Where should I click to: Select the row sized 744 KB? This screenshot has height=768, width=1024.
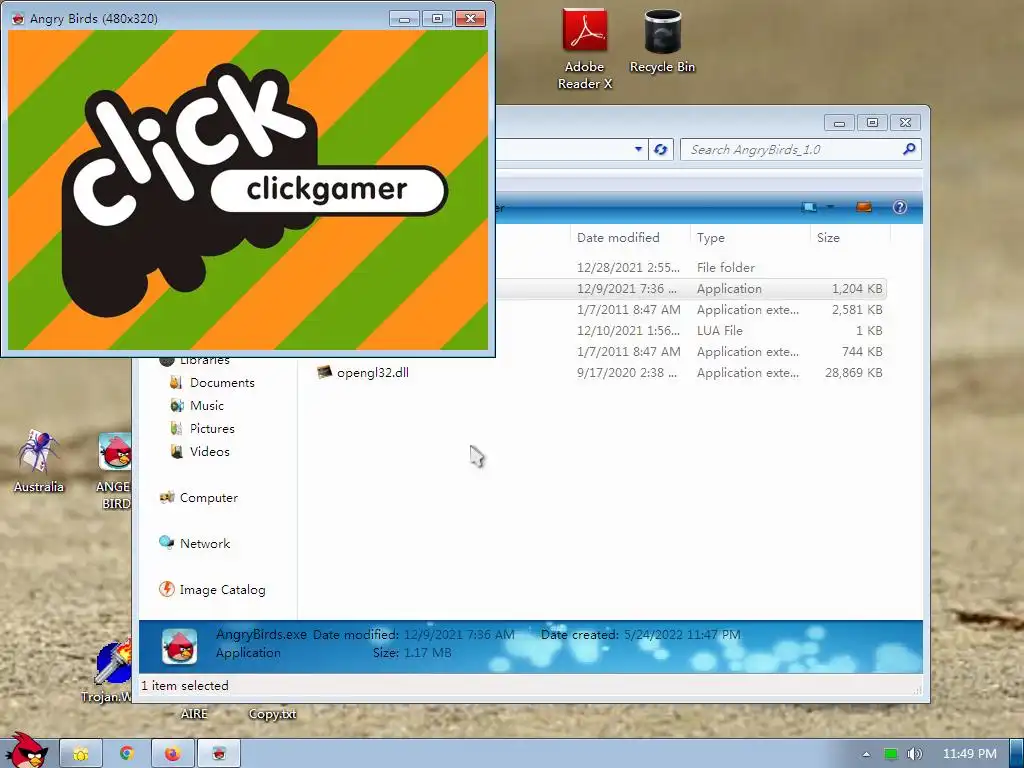point(690,351)
